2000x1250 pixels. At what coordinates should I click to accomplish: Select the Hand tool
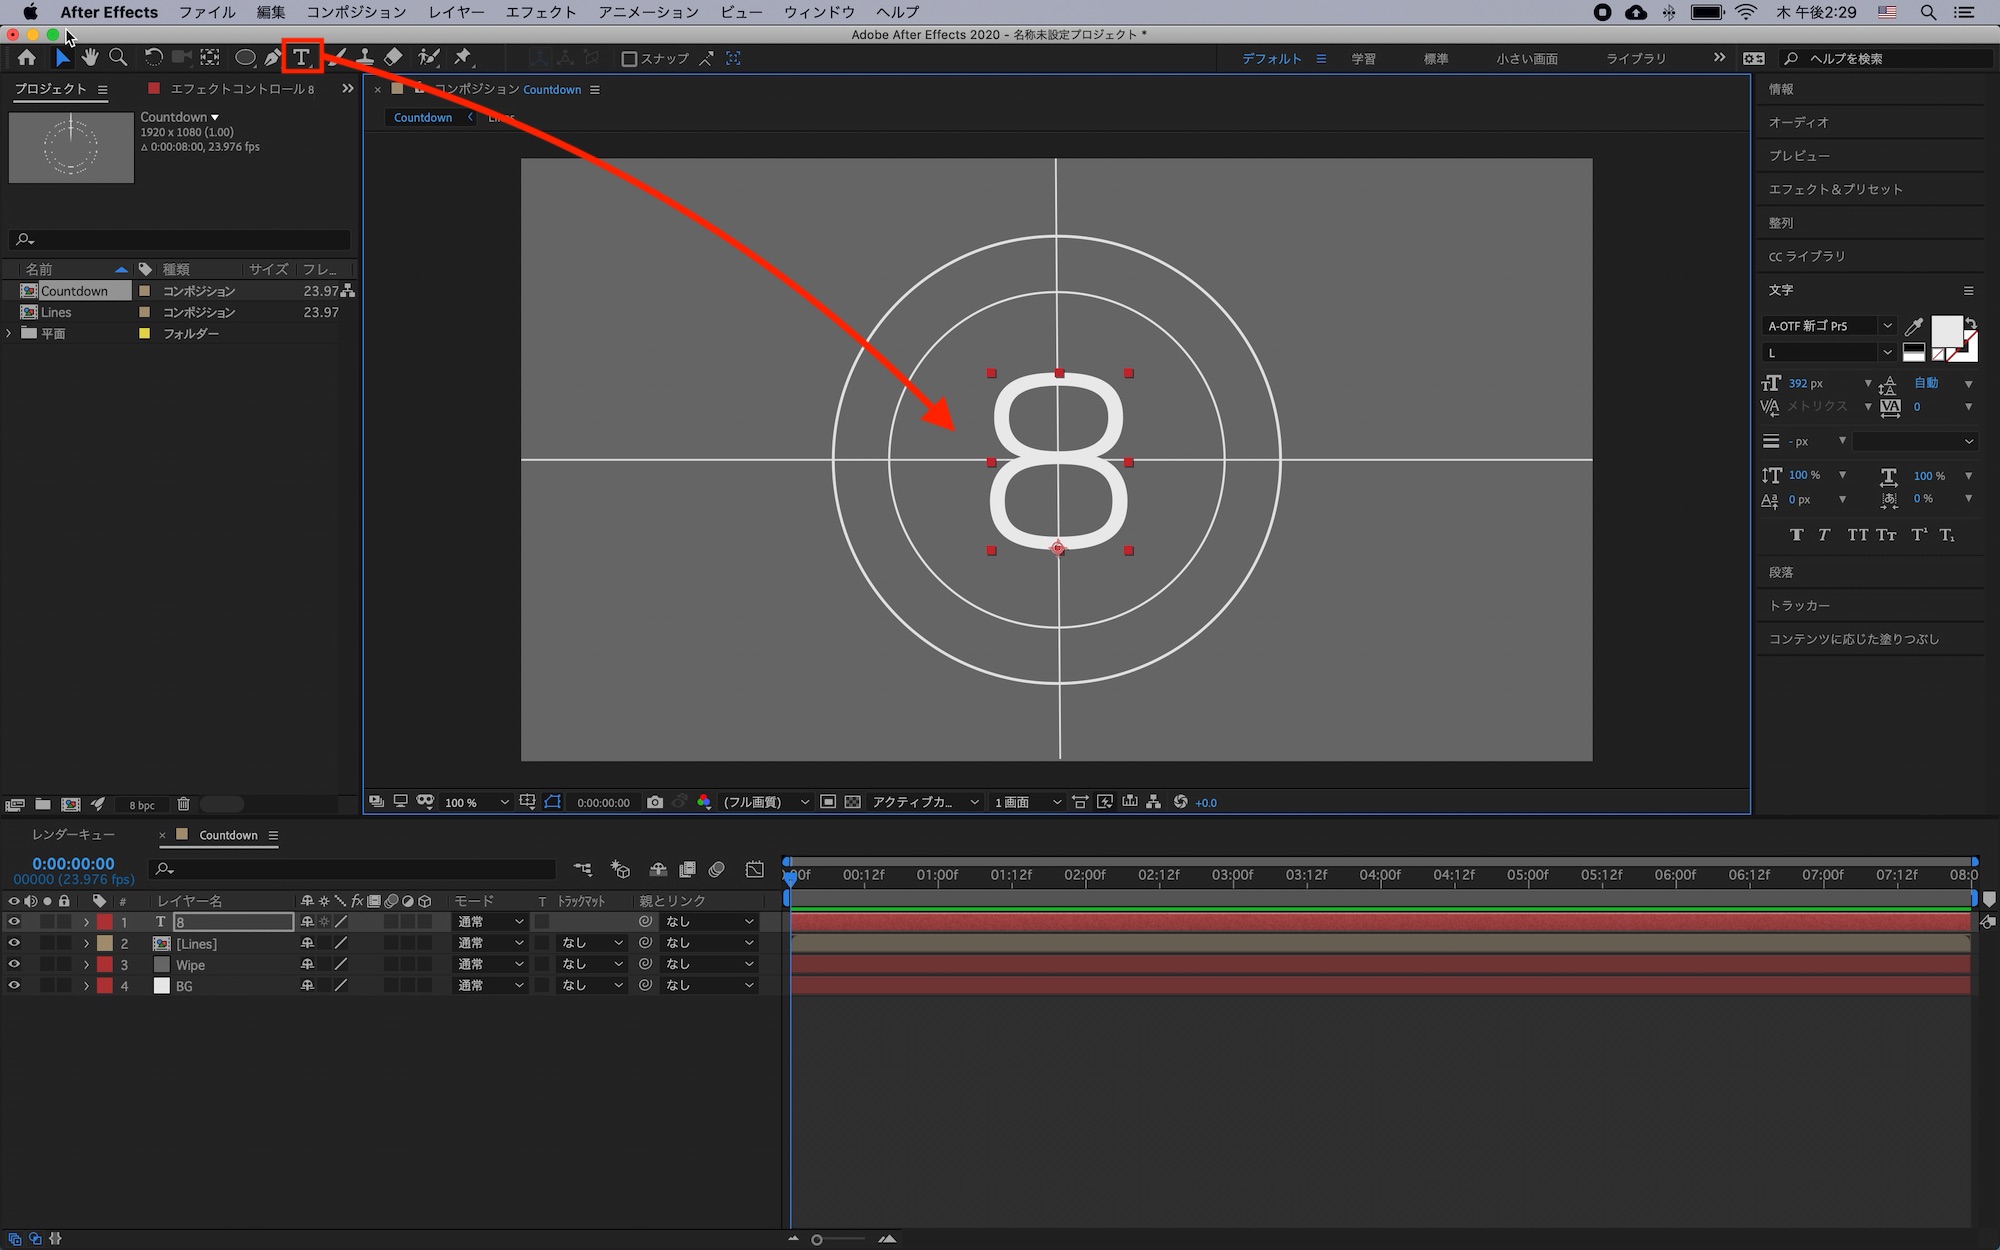point(90,58)
